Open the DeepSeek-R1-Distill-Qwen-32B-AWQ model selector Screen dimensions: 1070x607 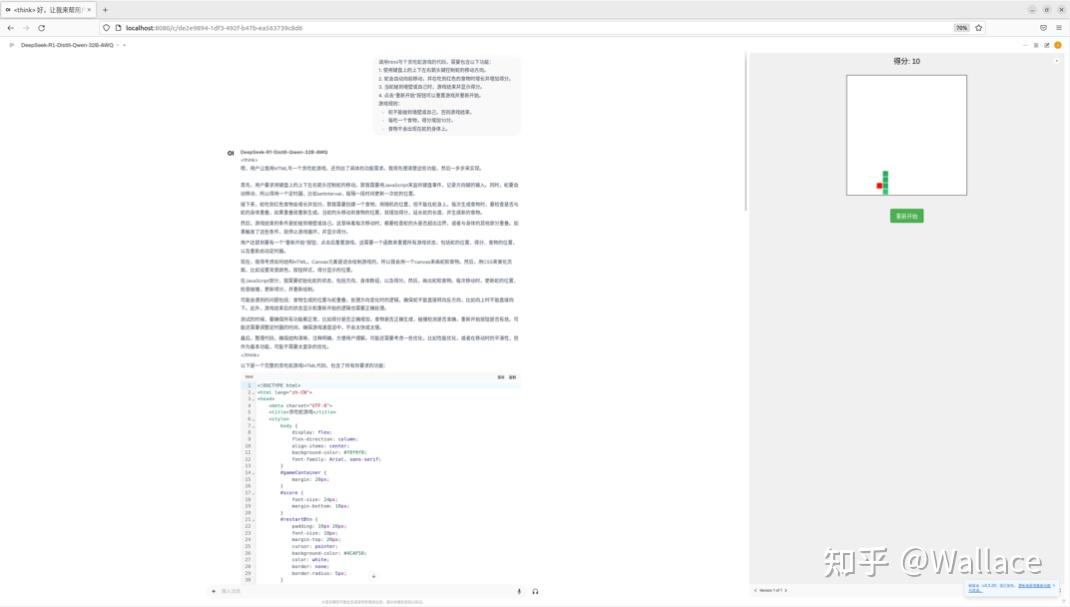coord(68,45)
